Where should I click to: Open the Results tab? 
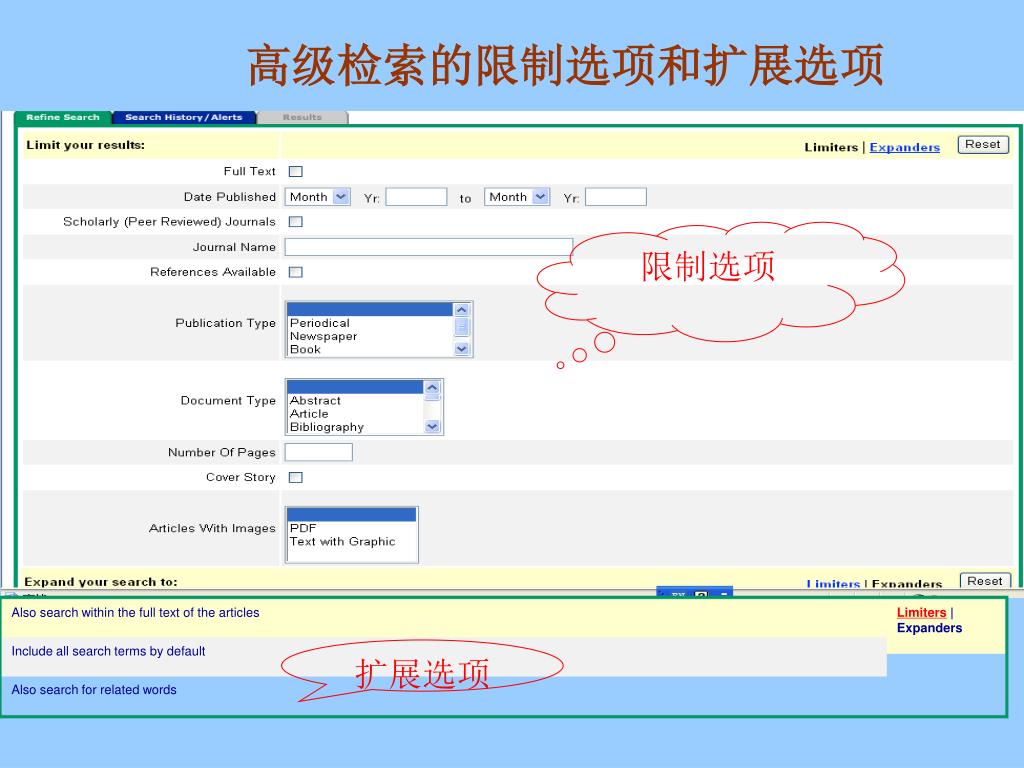(x=302, y=118)
